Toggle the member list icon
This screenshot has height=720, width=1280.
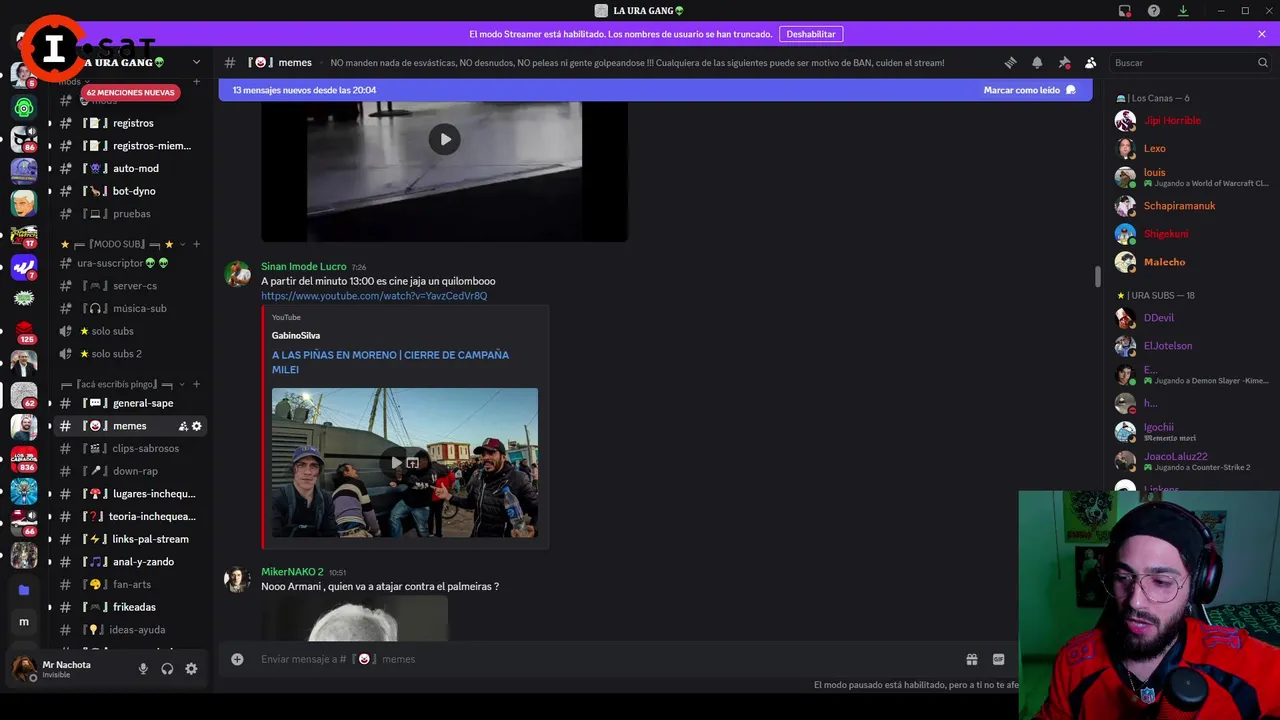[1090, 62]
